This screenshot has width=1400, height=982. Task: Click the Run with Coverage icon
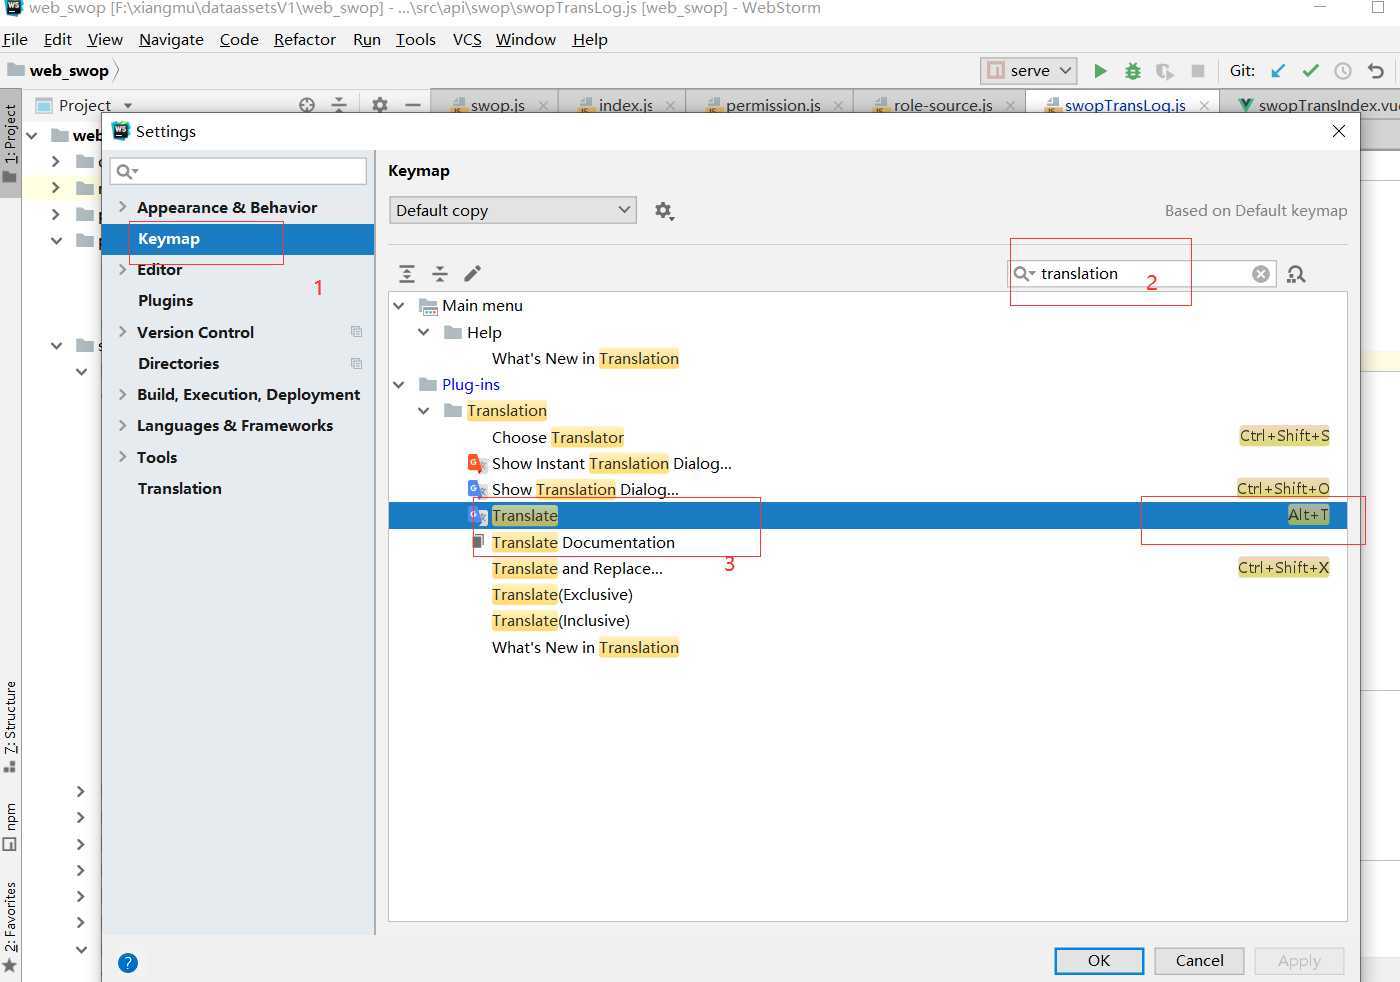click(x=1165, y=71)
